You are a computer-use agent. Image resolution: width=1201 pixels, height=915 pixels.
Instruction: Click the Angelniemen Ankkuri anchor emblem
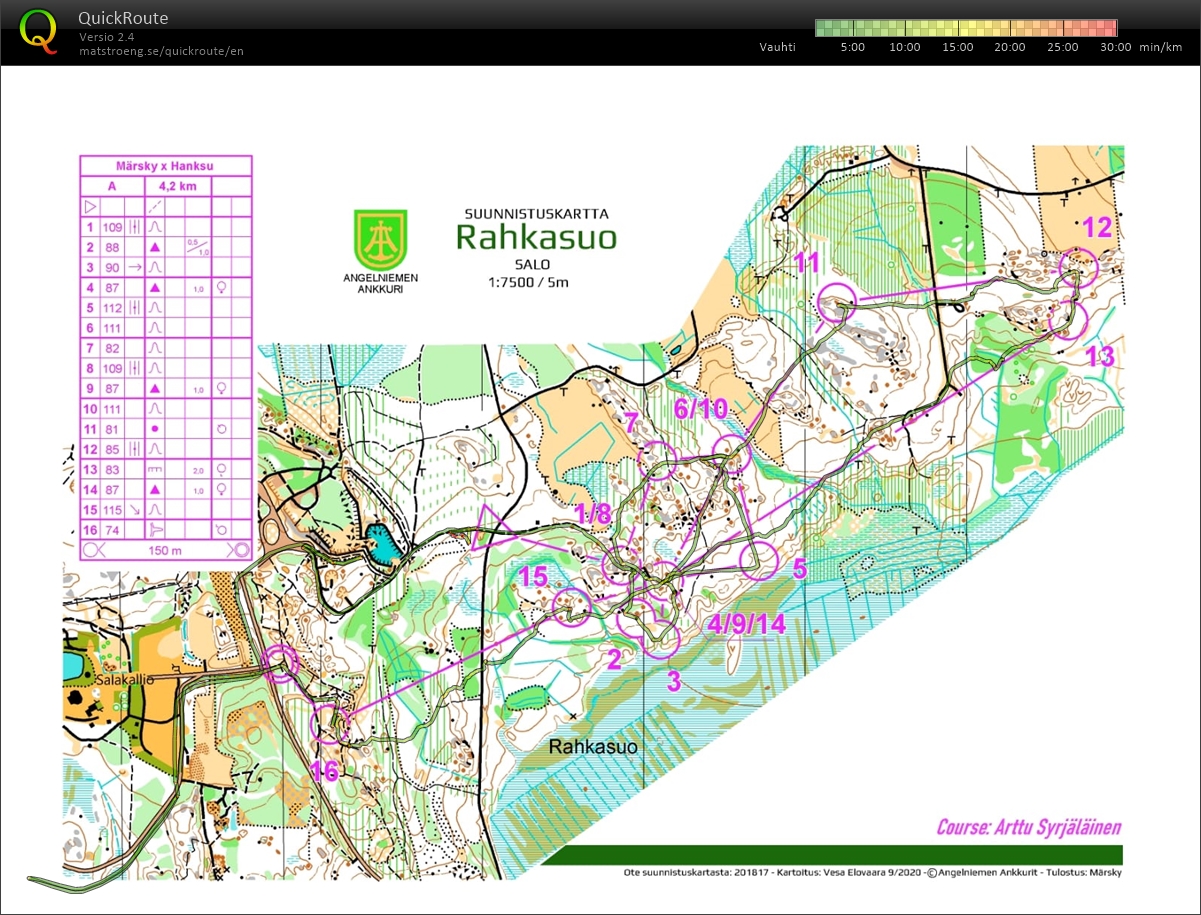380,237
